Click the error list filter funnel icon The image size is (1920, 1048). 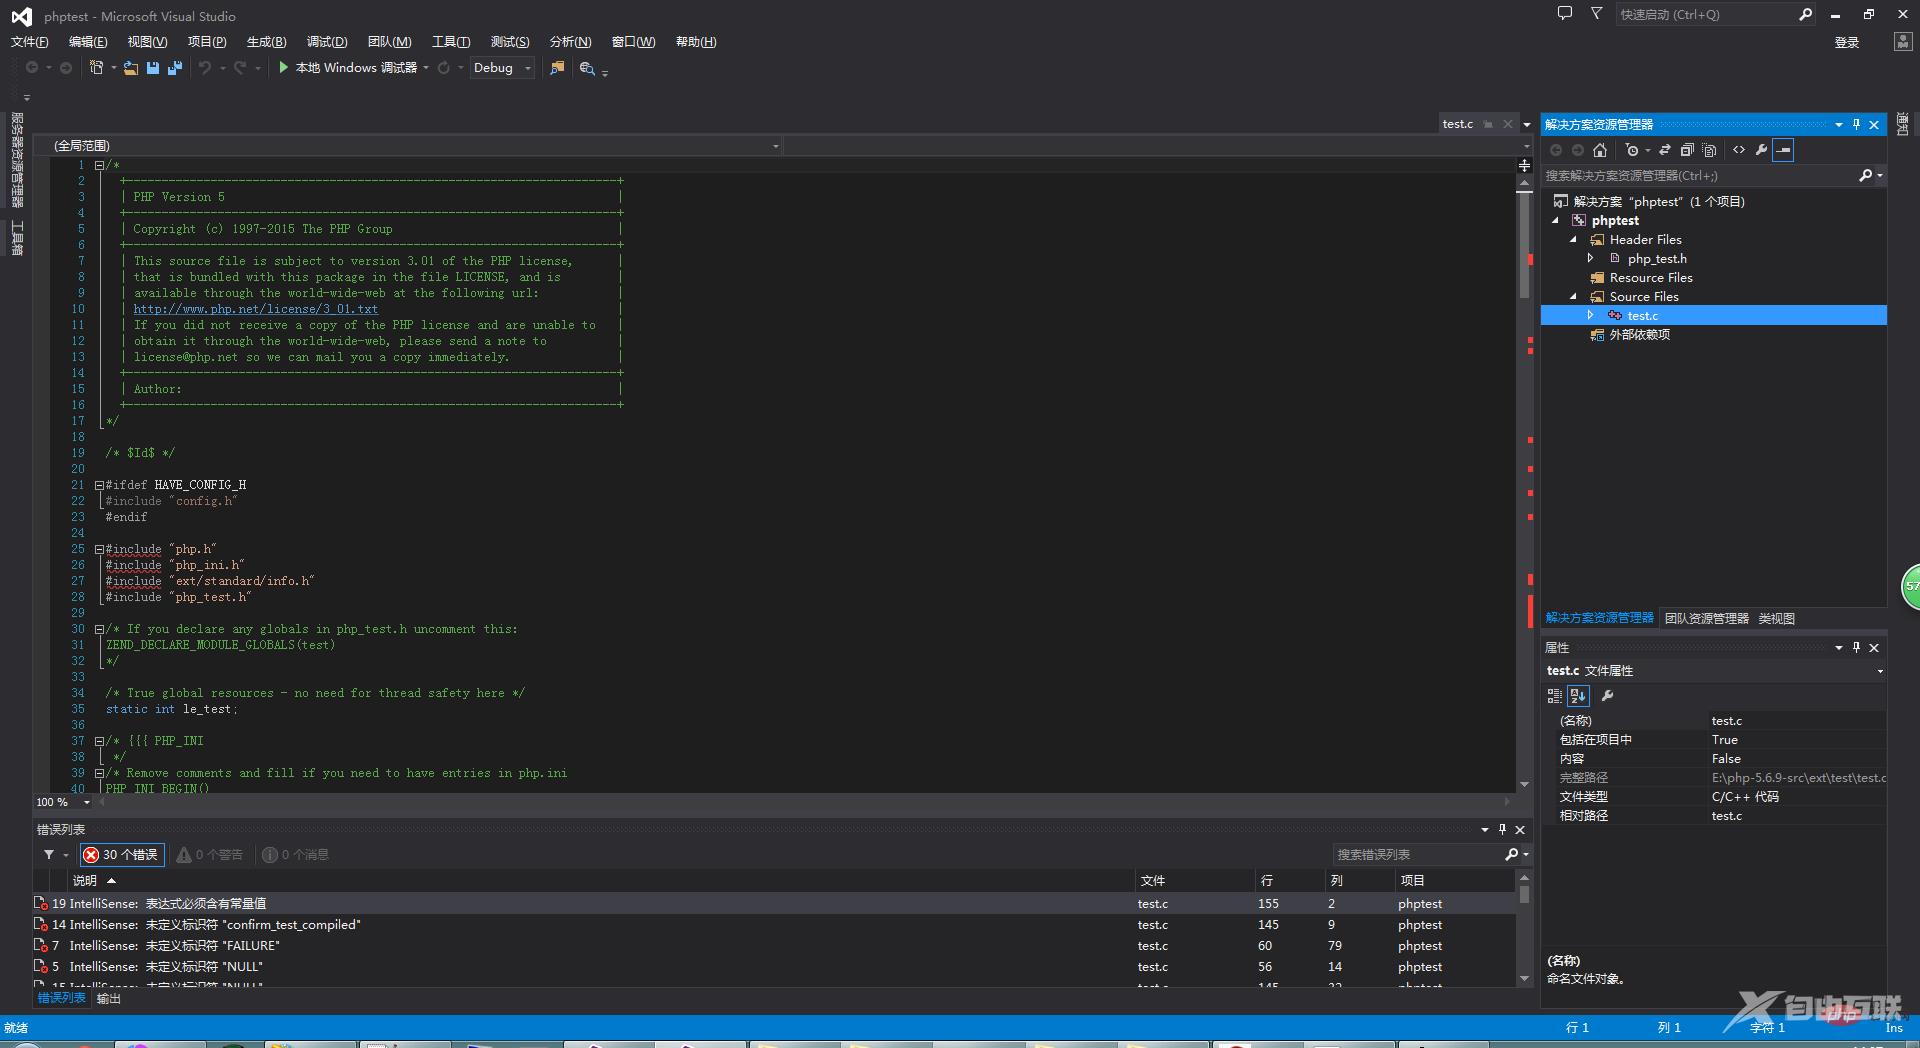point(49,855)
